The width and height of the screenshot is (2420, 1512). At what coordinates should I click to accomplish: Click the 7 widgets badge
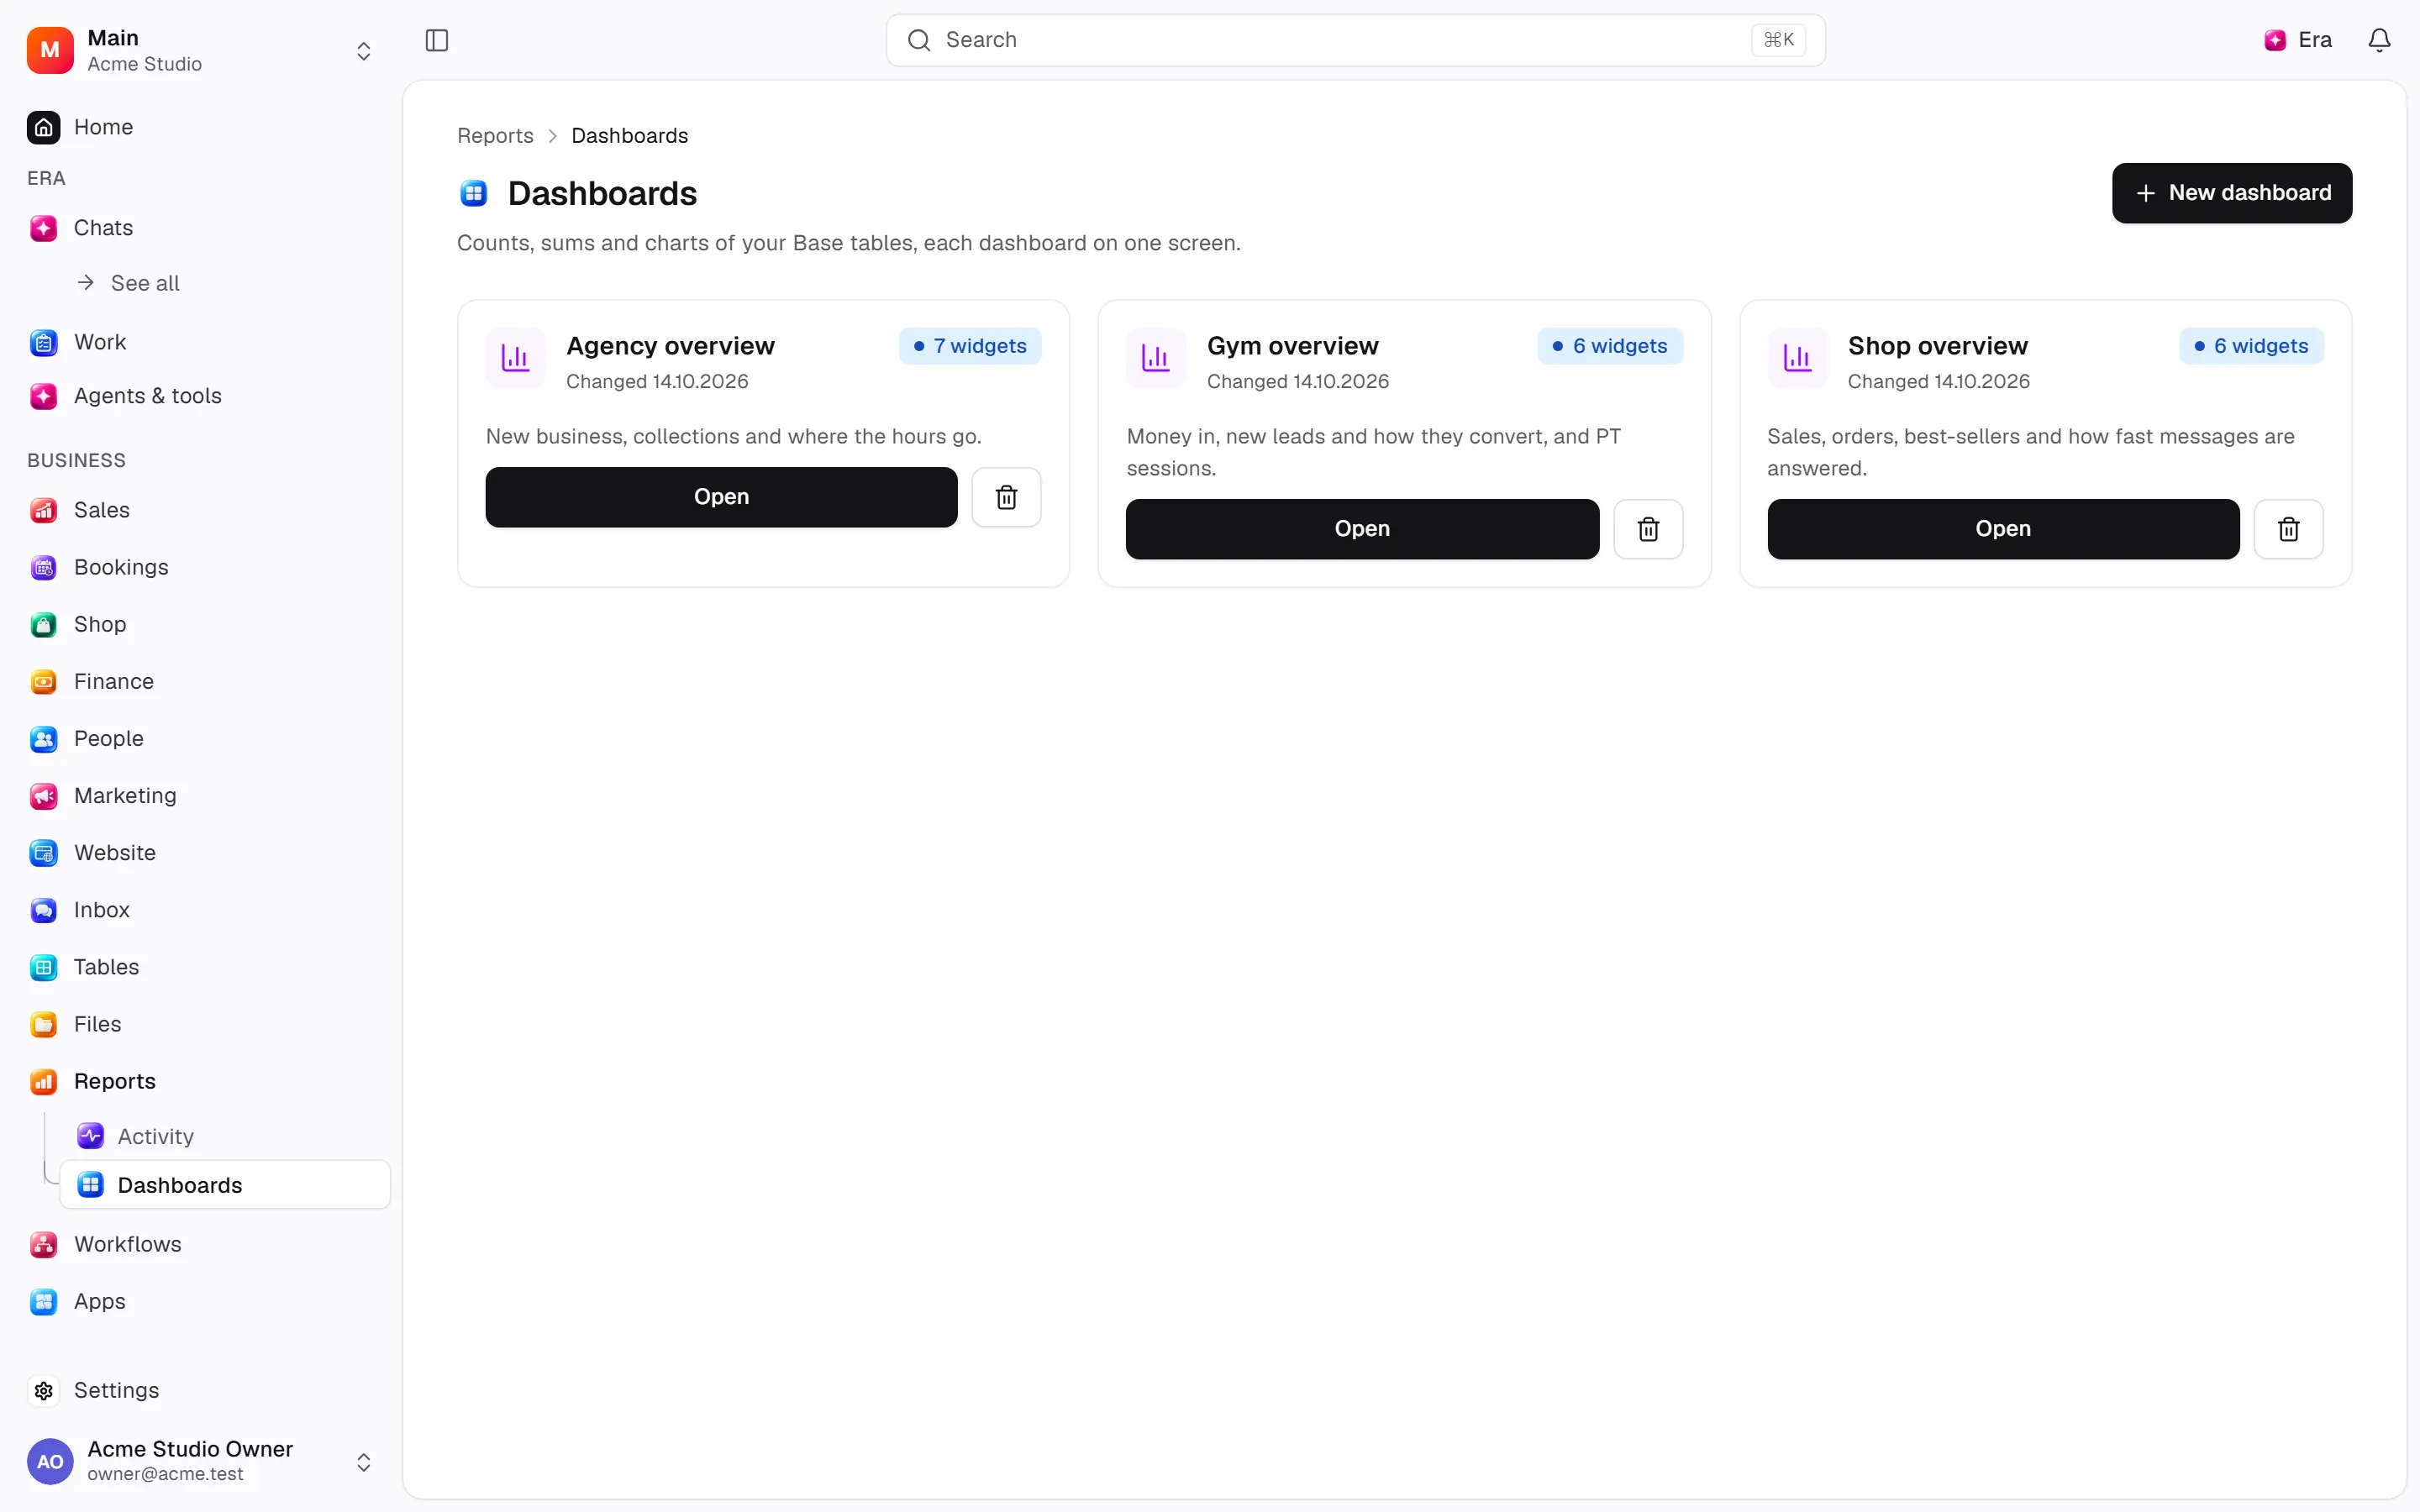tap(969, 346)
